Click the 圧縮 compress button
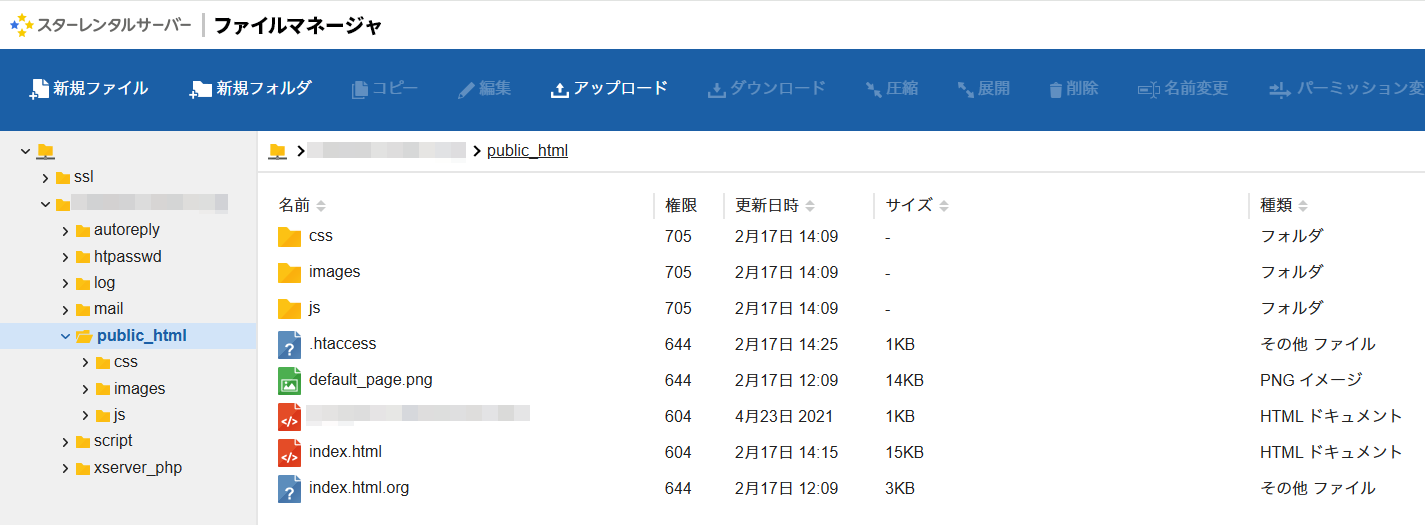Viewport: 1425px width, 525px height. (x=892, y=89)
